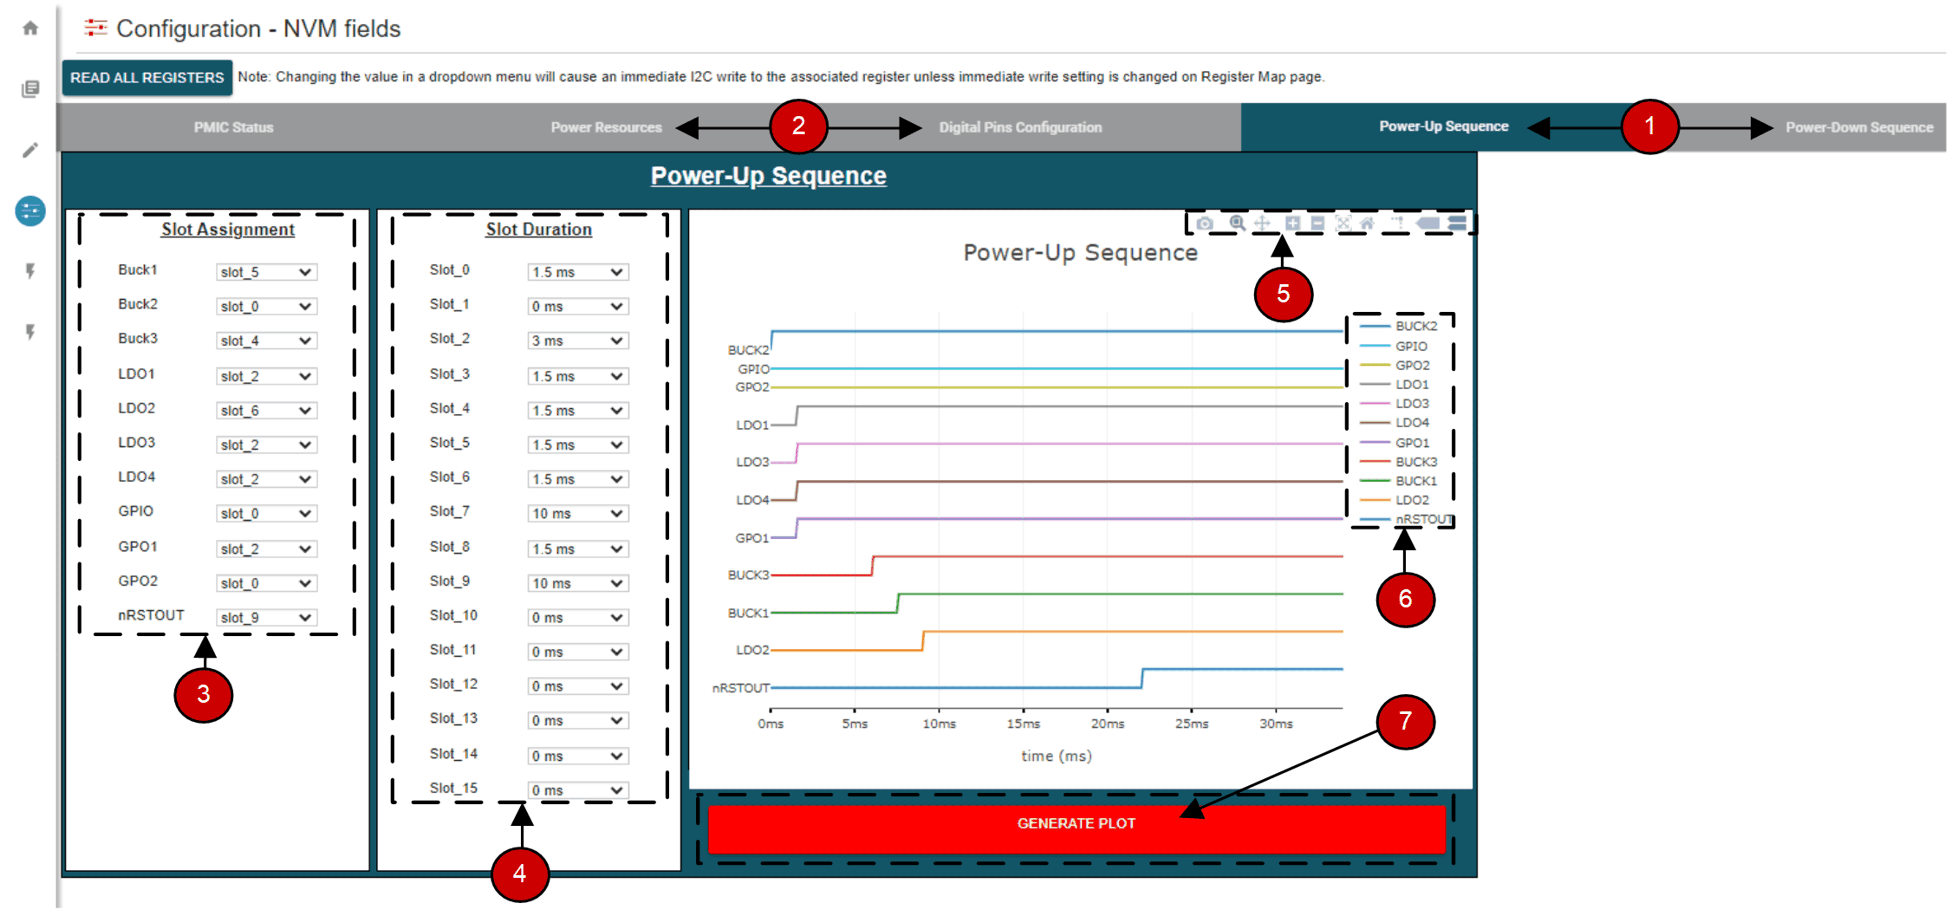
Task: Expand the Slot_7 duration dropdown
Action: pos(577,514)
